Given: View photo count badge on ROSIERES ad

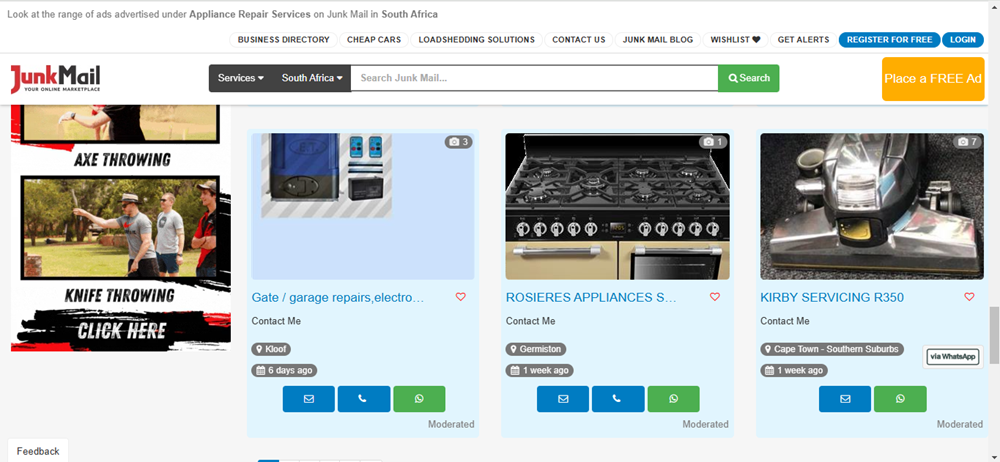Looking at the screenshot, I should click(712, 142).
